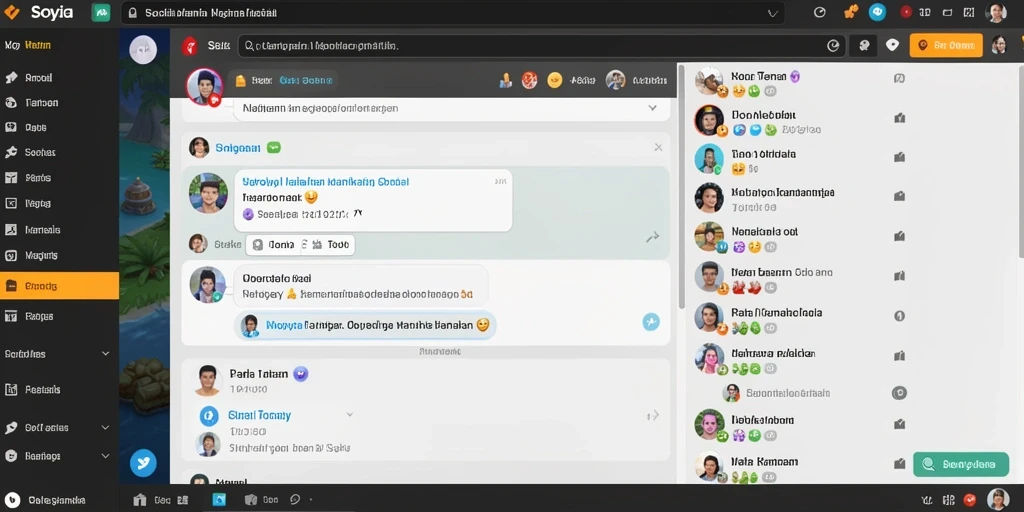Click the yellow smiley emoji in chat header

[x=554, y=80]
